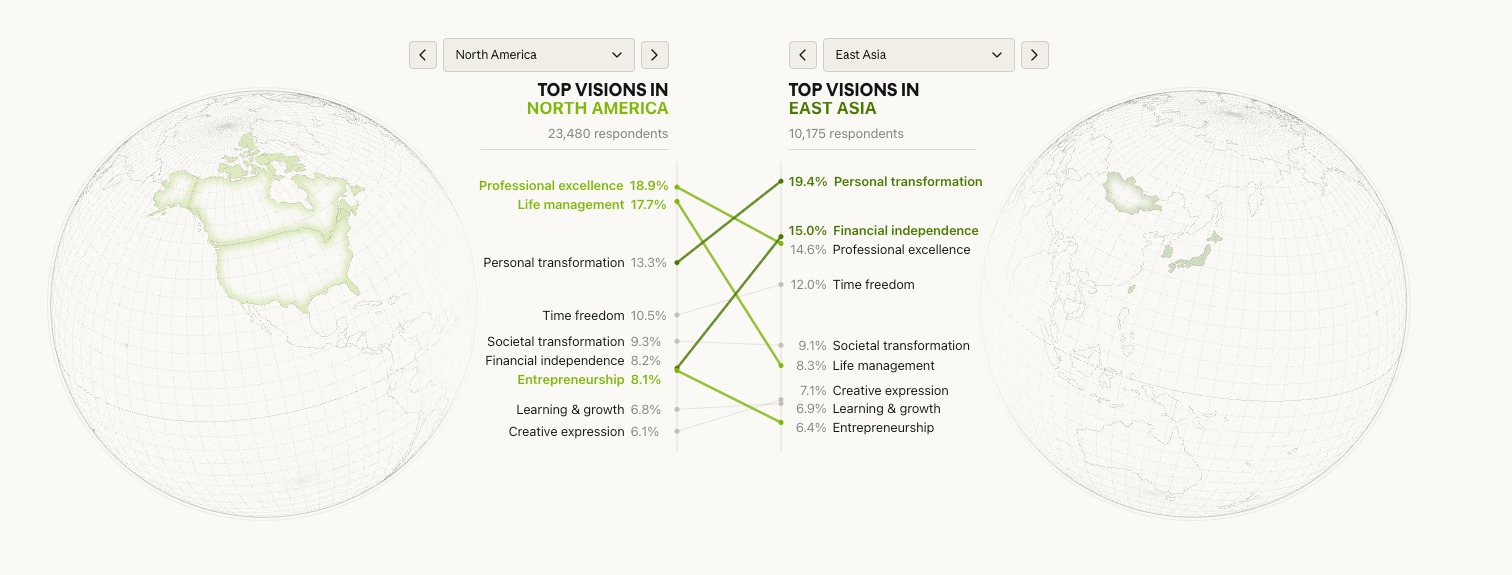The height and width of the screenshot is (575, 1512).
Task: Click next region arrow beside East Asia
Action: pos(1035,55)
